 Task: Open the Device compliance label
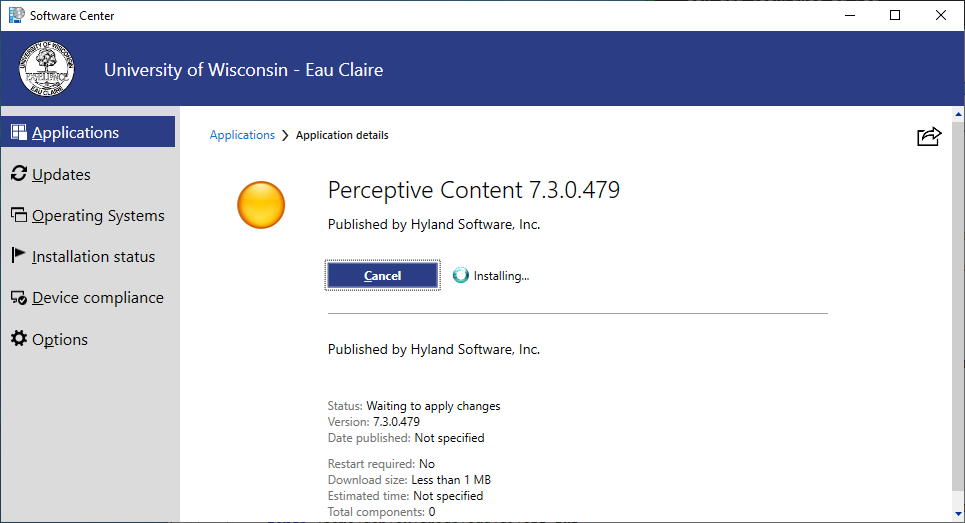[97, 298]
